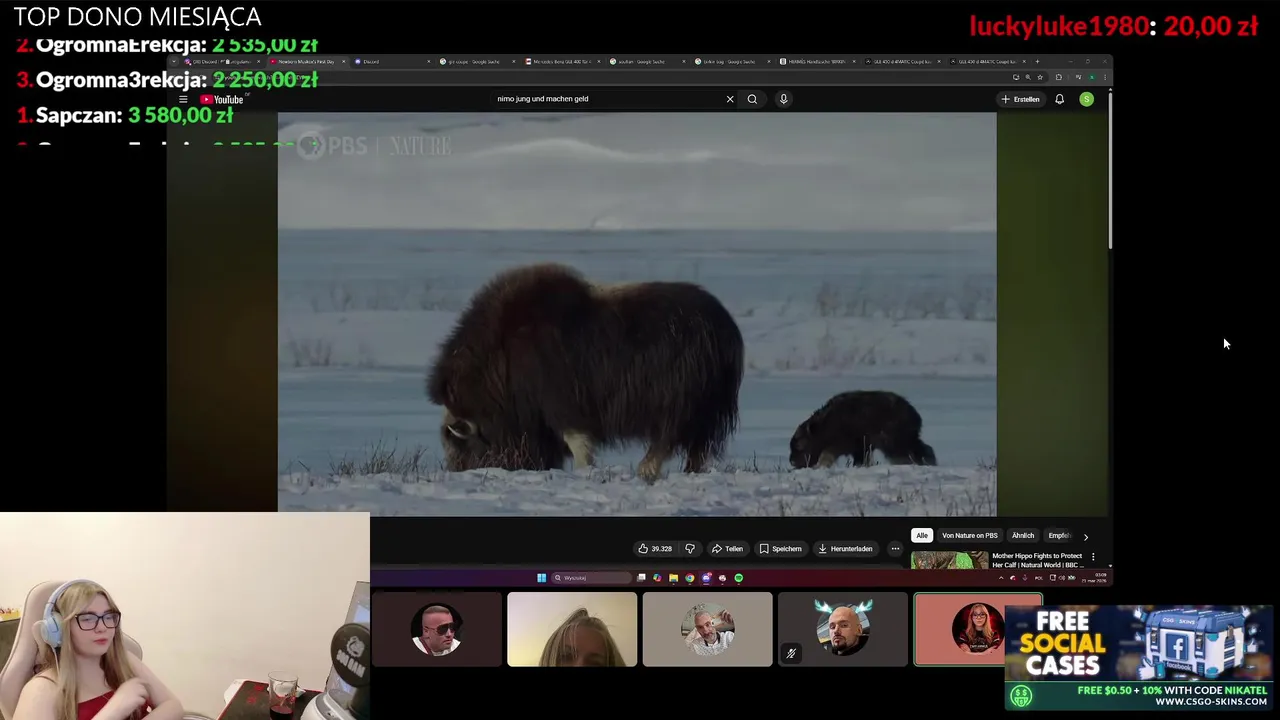Show hidden system tray icons
Screen dimensions: 1280x720
pos(1001,578)
